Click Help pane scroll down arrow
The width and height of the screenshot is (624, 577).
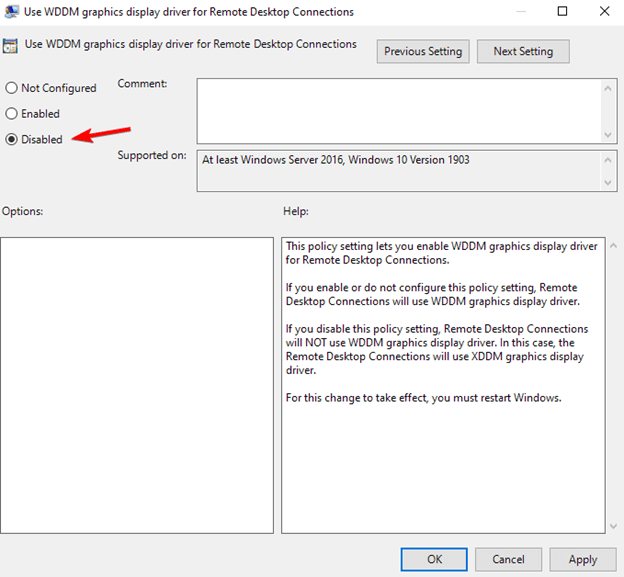coord(613,526)
